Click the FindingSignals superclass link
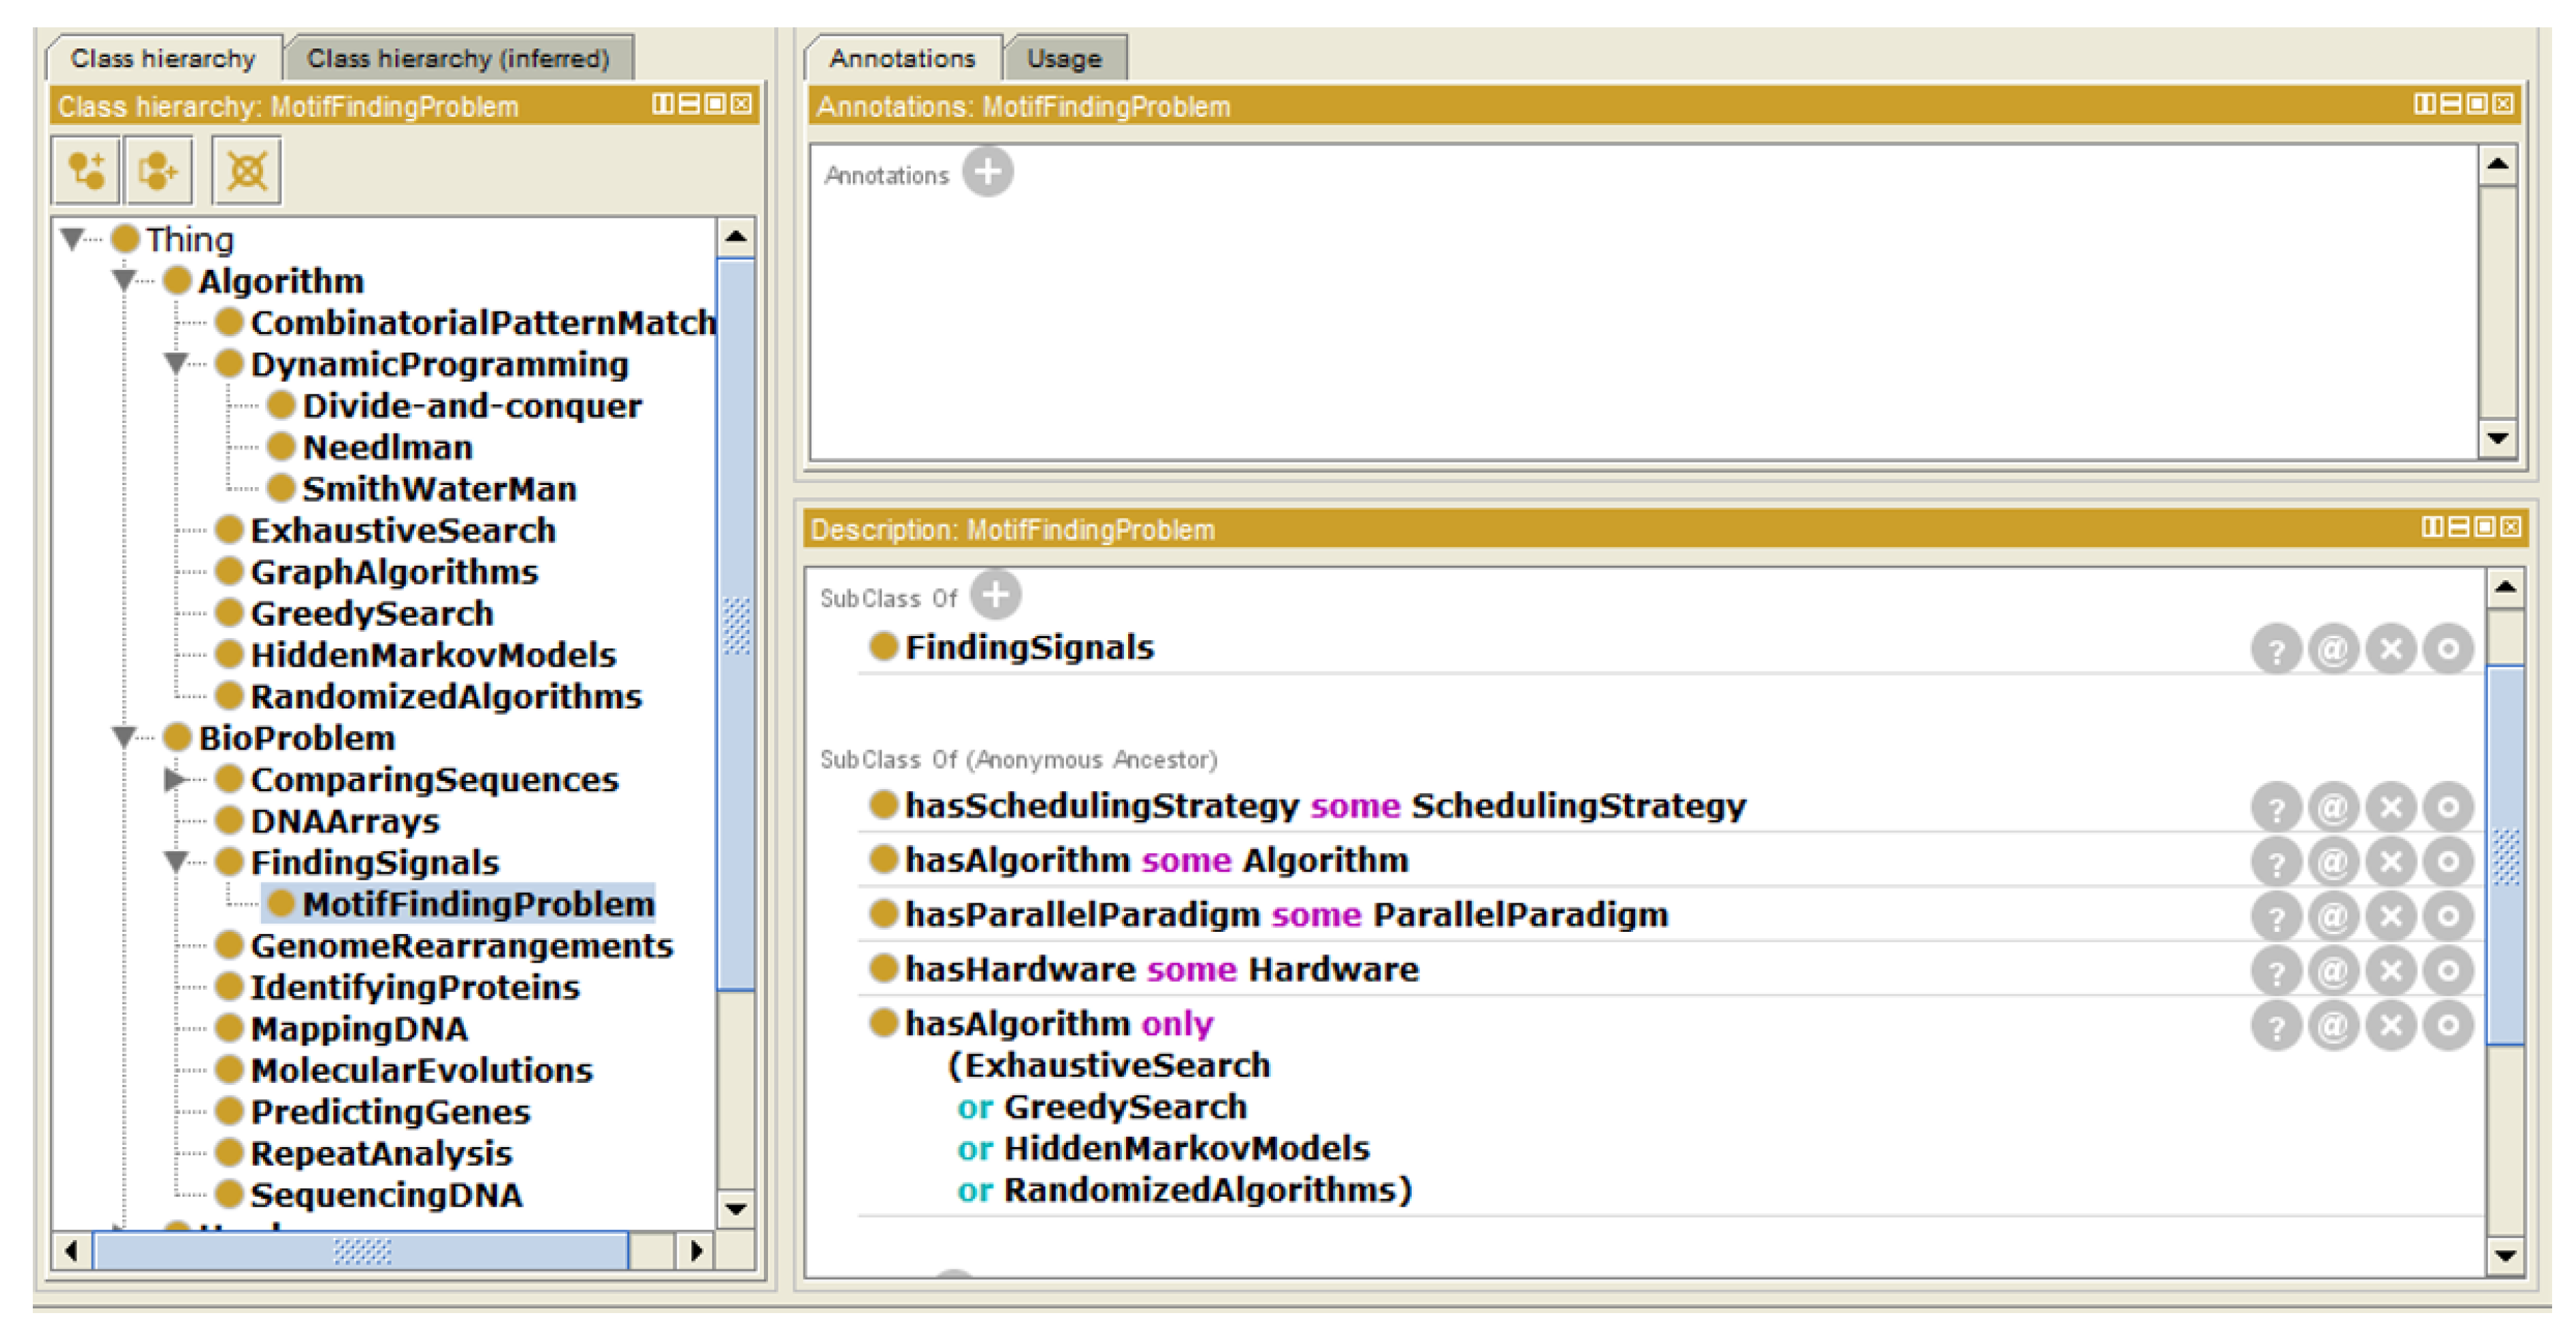This screenshot has width=2576, height=1337. (1028, 647)
